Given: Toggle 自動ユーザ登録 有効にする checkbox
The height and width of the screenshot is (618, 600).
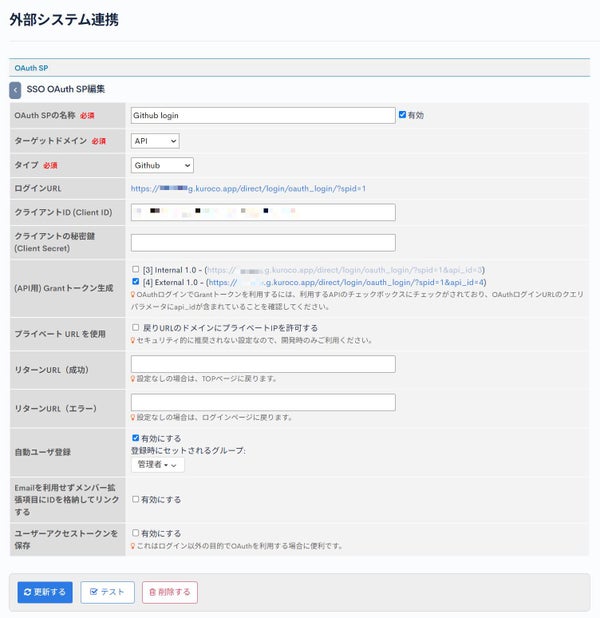Looking at the screenshot, I should point(136,438).
